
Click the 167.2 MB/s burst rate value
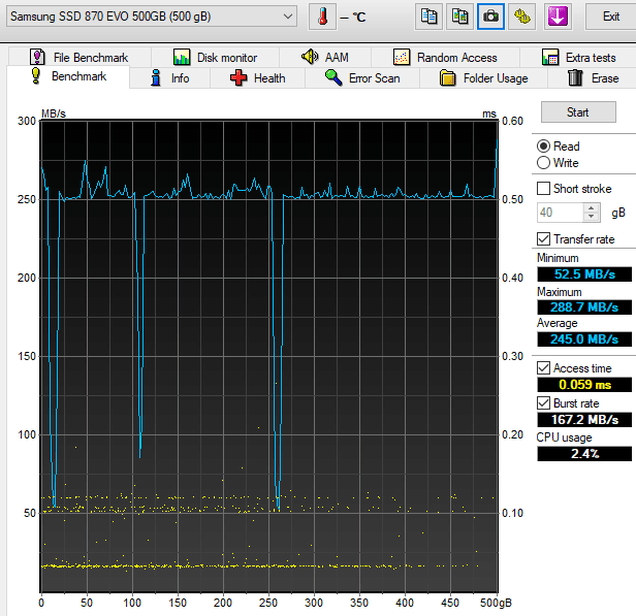point(584,419)
